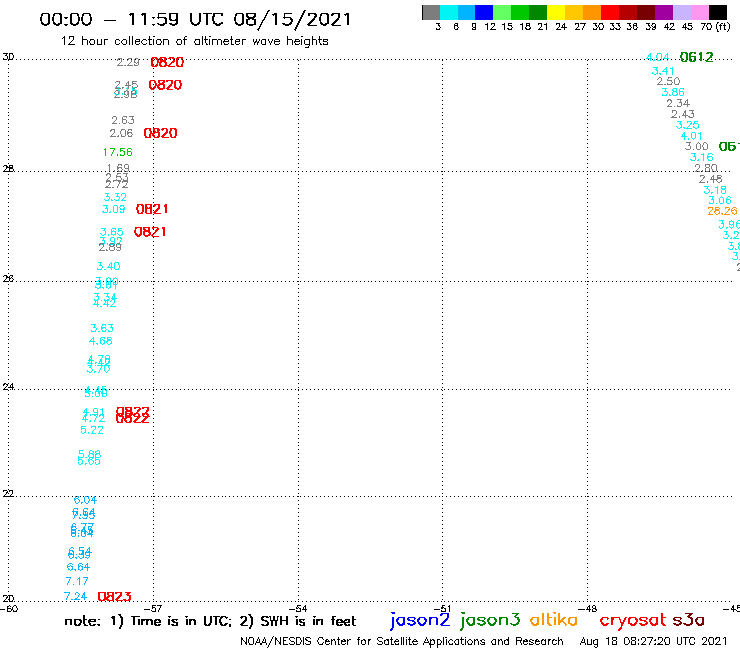Click the -54 longitude axis label
Image resolution: width=740 pixels, height=650 pixels.
tap(298, 609)
